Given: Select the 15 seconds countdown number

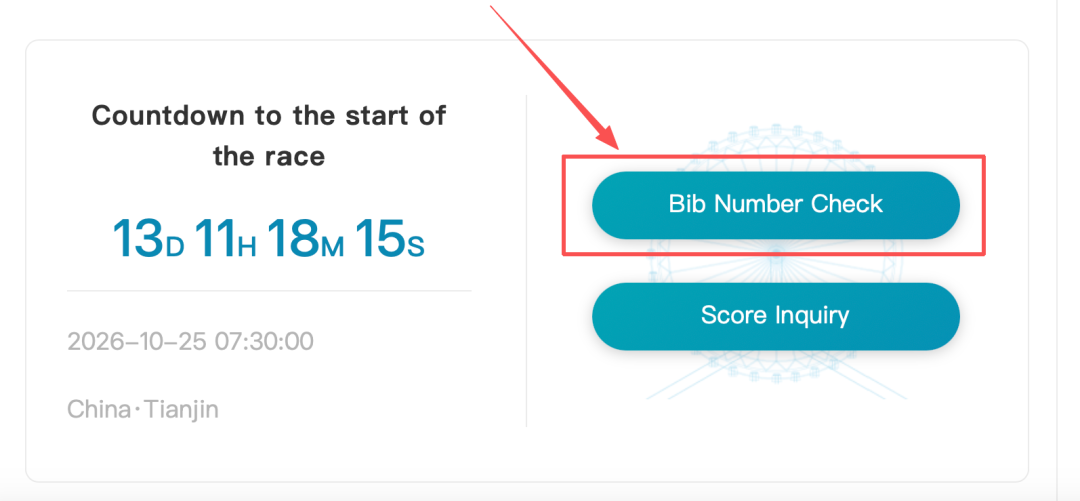Looking at the screenshot, I should [x=380, y=238].
